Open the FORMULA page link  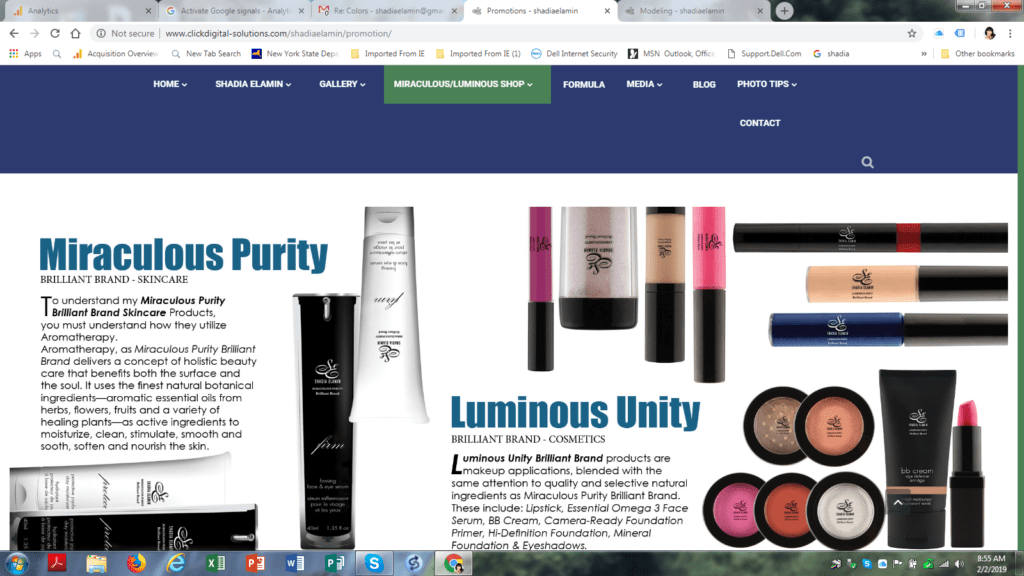coord(583,85)
